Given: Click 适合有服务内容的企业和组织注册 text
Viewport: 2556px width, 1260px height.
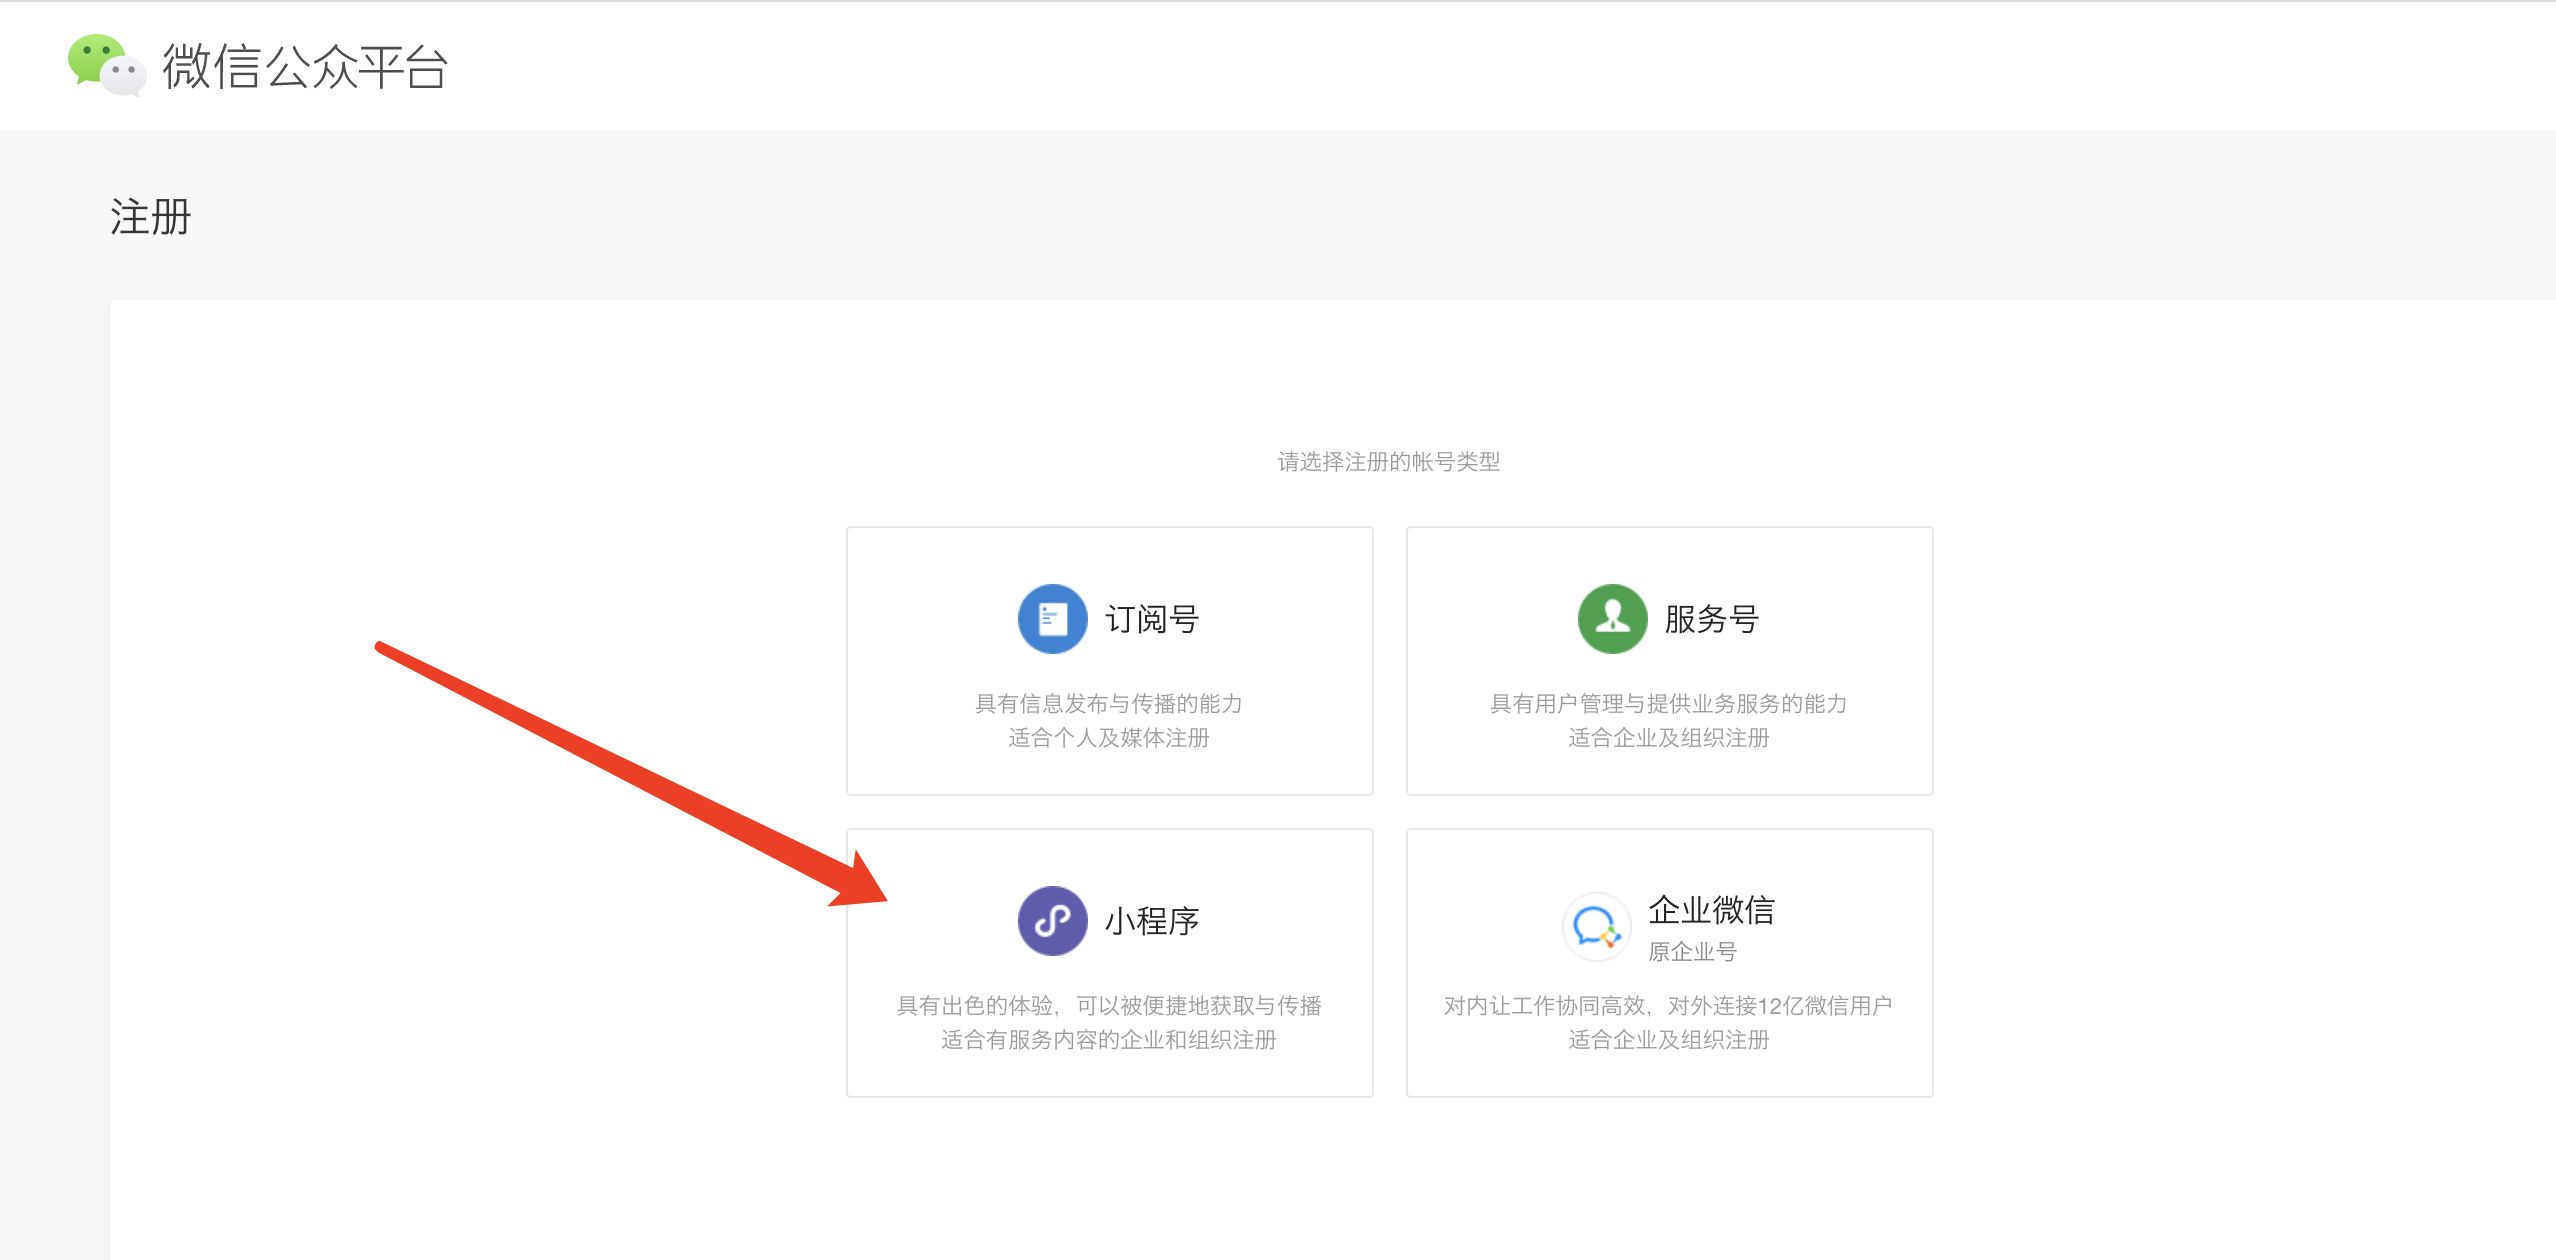Looking at the screenshot, I should pyautogui.click(x=1109, y=1040).
